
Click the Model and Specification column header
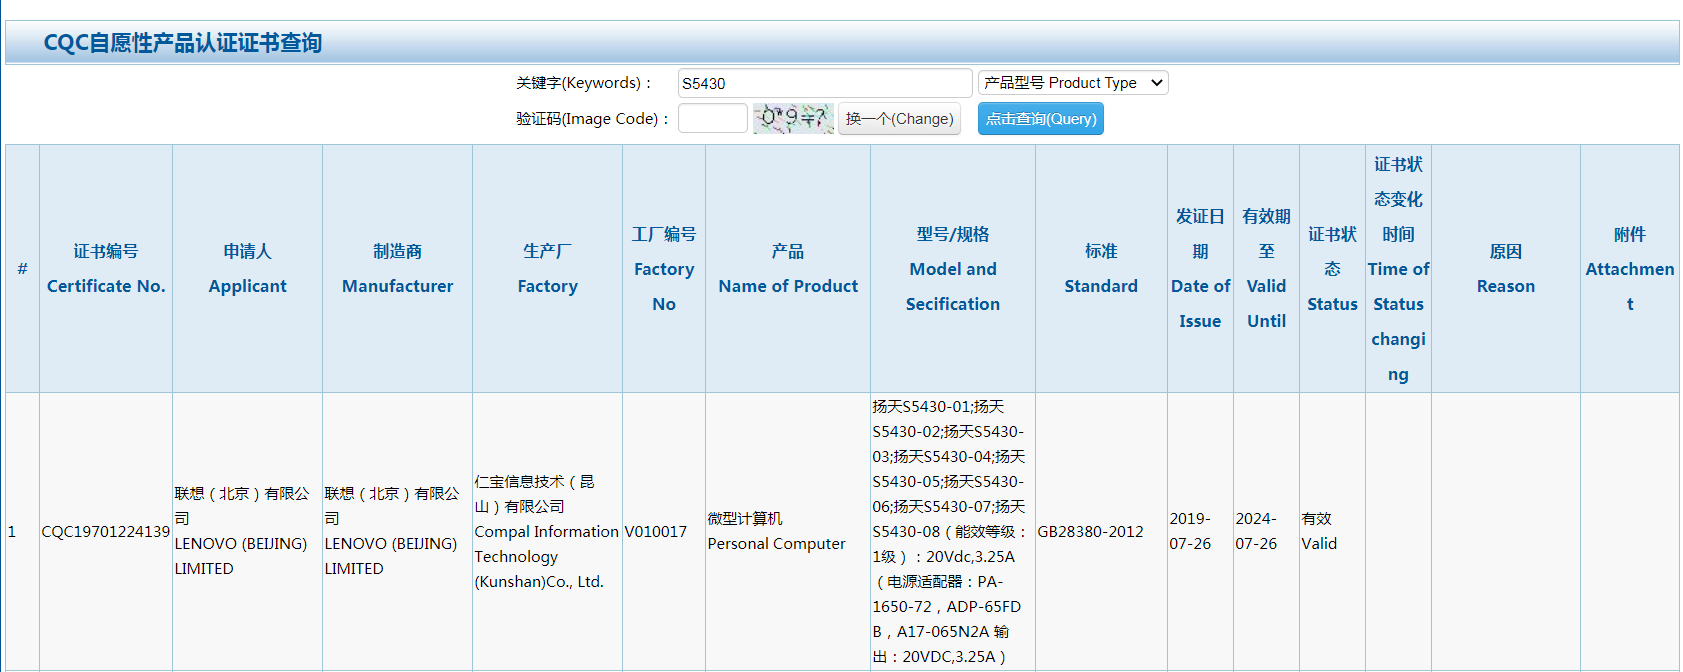pos(953,268)
